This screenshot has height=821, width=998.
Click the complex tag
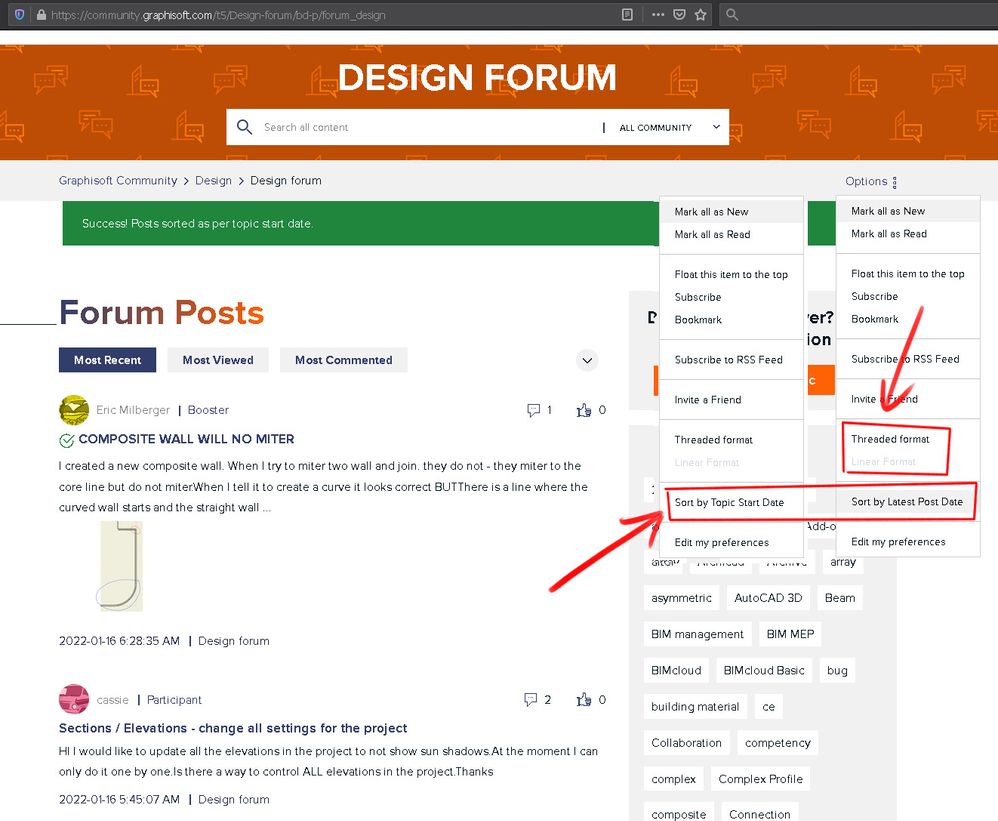tap(673, 780)
